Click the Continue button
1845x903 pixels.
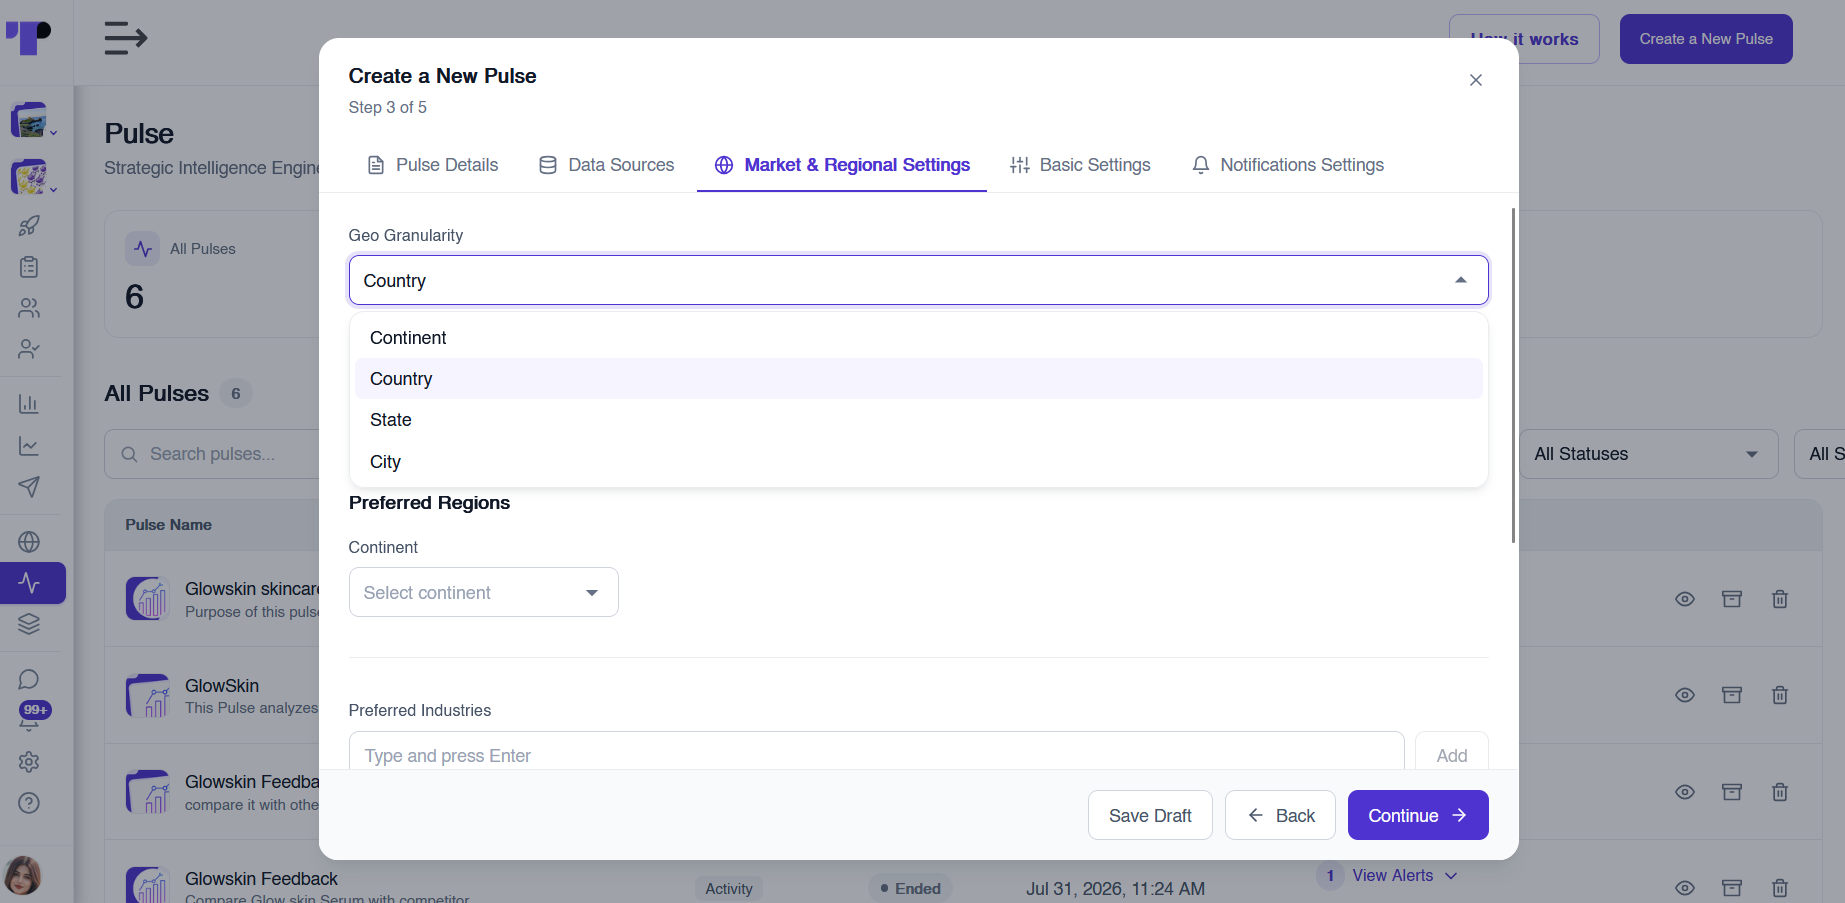pos(1418,815)
